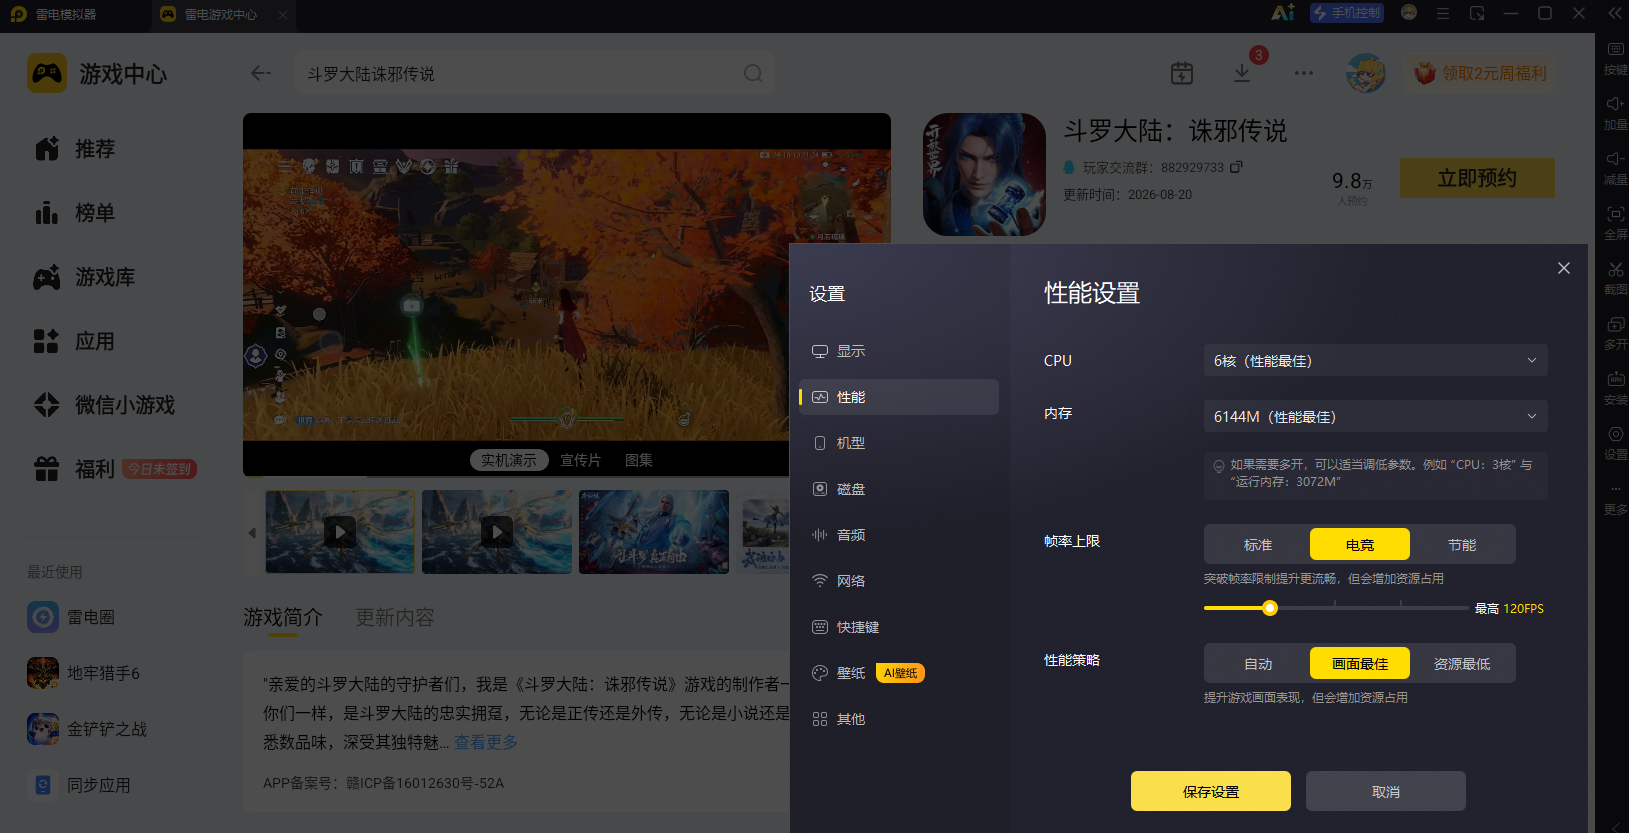The height and width of the screenshot is (833, 1629).
Task: Select 自动 performance strategy
Action: pyautogui.click(x=1258, y=663)
